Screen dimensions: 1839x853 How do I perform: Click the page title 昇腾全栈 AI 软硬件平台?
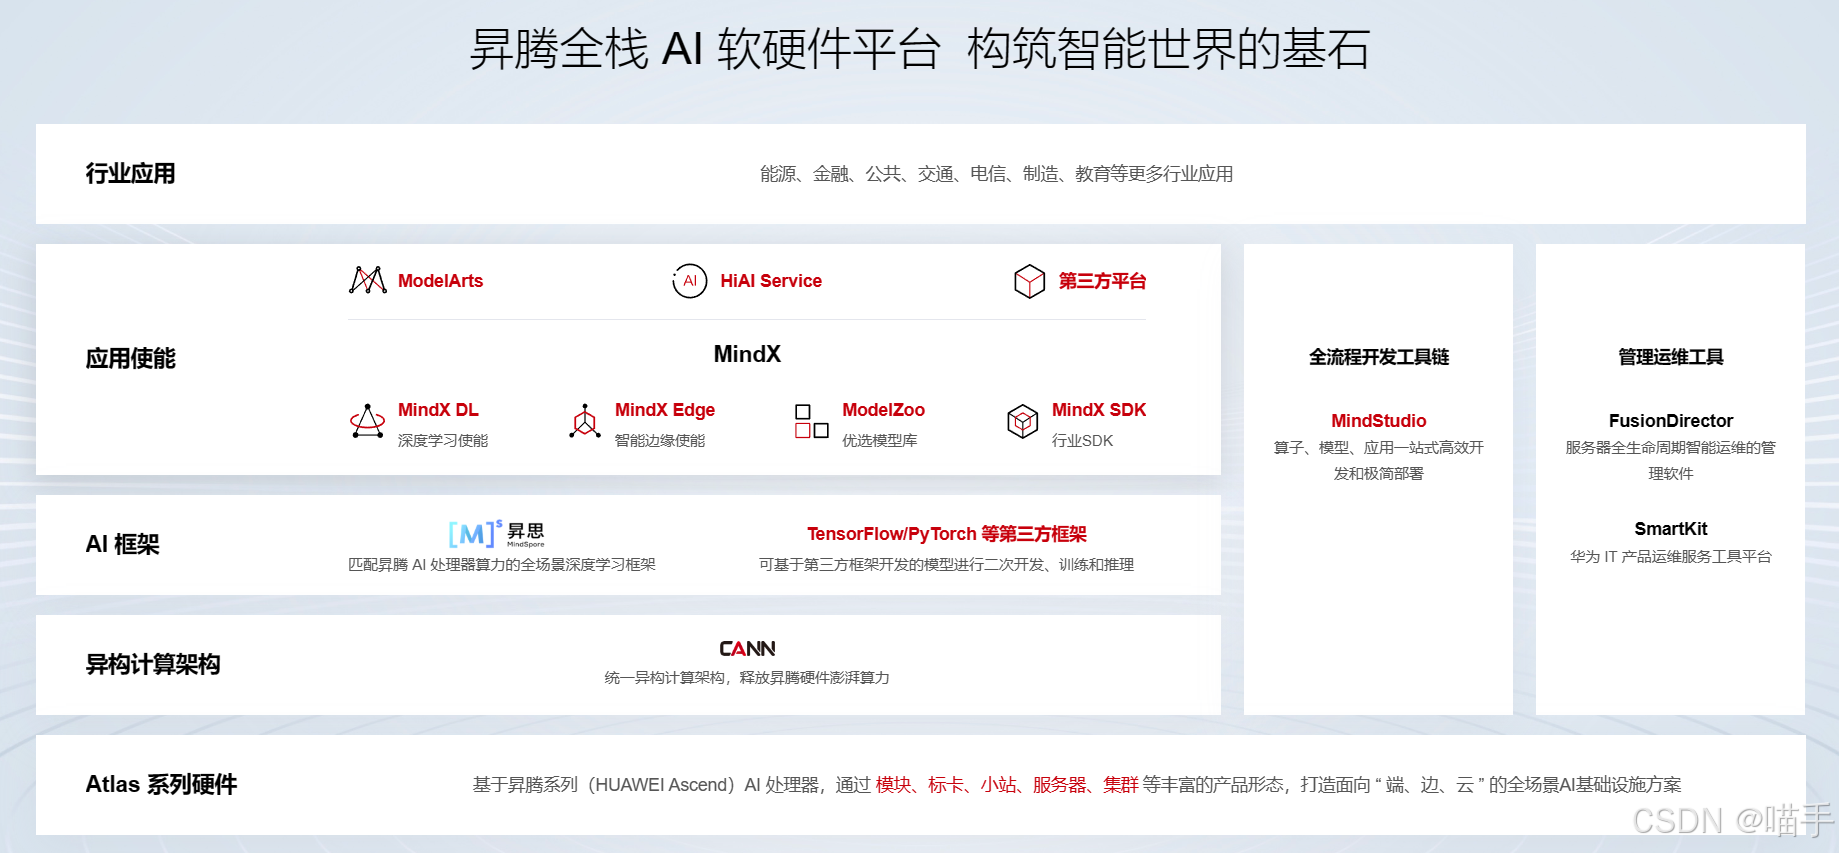tap(705, 49)
